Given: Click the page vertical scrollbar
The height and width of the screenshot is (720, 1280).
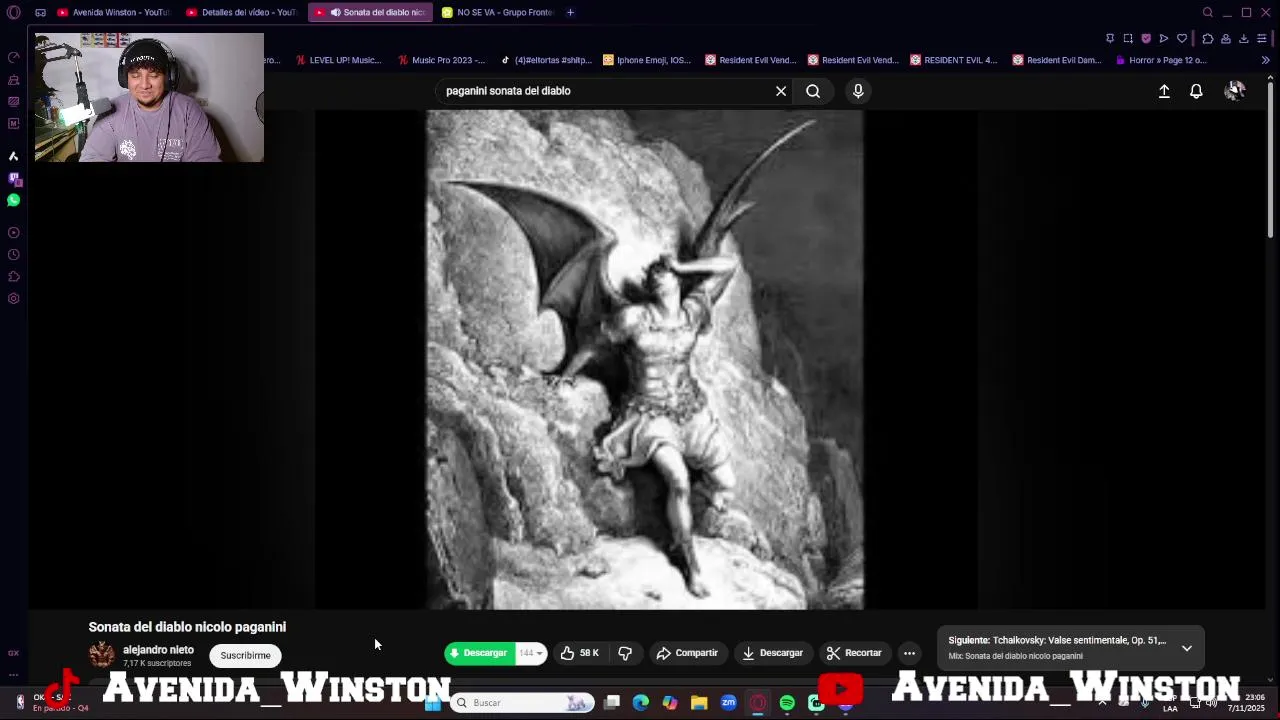Looking at the screenshot, I should pyautogui.click(x=1270, y=160).
